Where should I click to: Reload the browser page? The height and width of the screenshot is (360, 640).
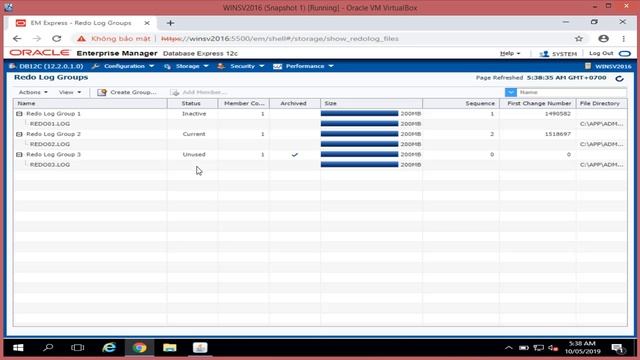(x=56, y=38)
